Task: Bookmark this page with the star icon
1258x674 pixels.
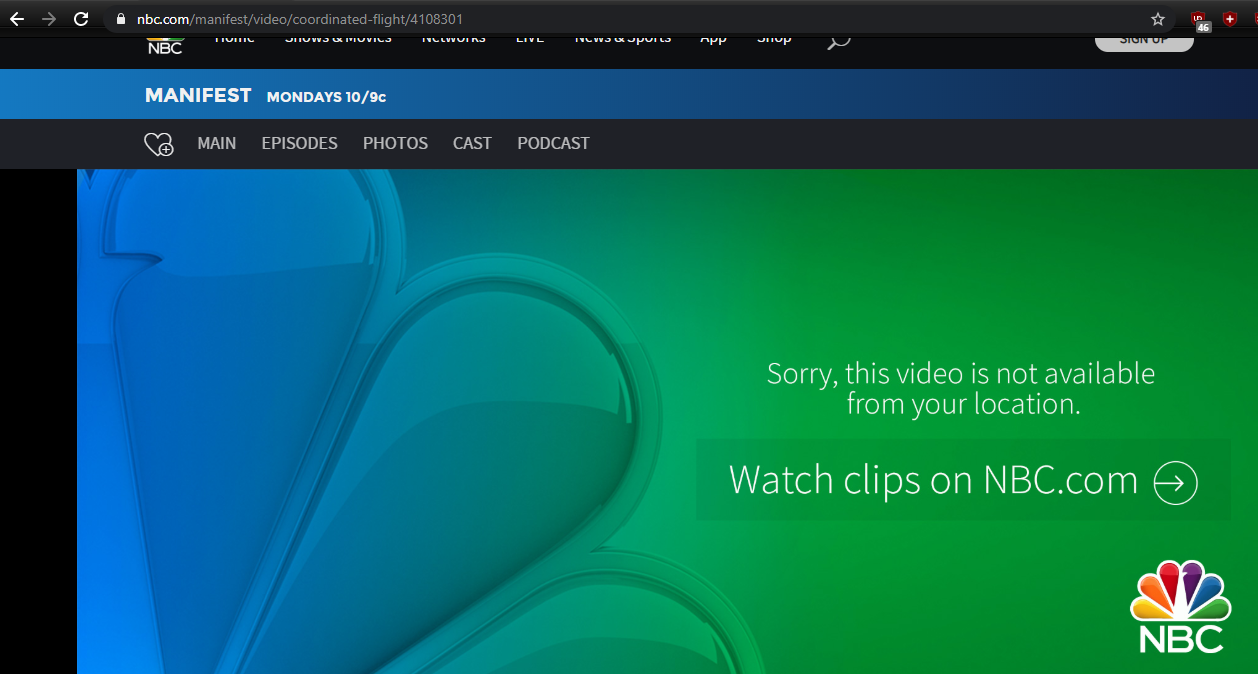Action: (x=1158, y=19)
